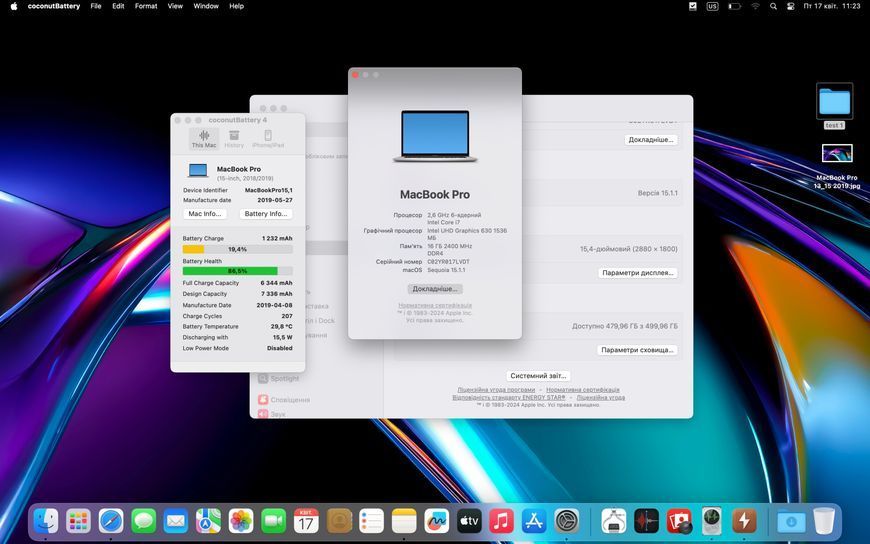Launch FaceTime from the Dock

tap(274, 521)
